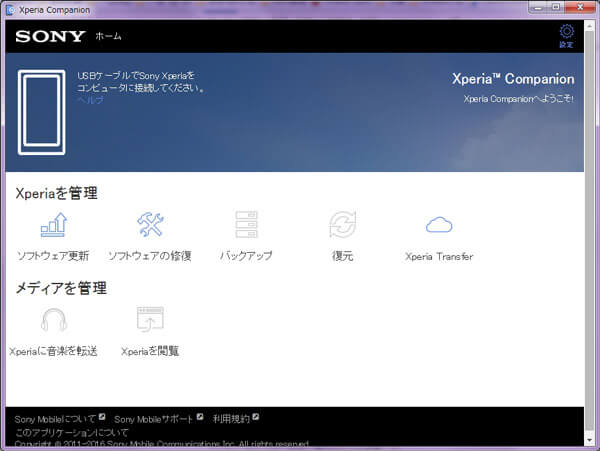The width and height of the screenshot is (600, 451).
Task: Open the Sony Mobileサポート link
Action: point(154,419)
